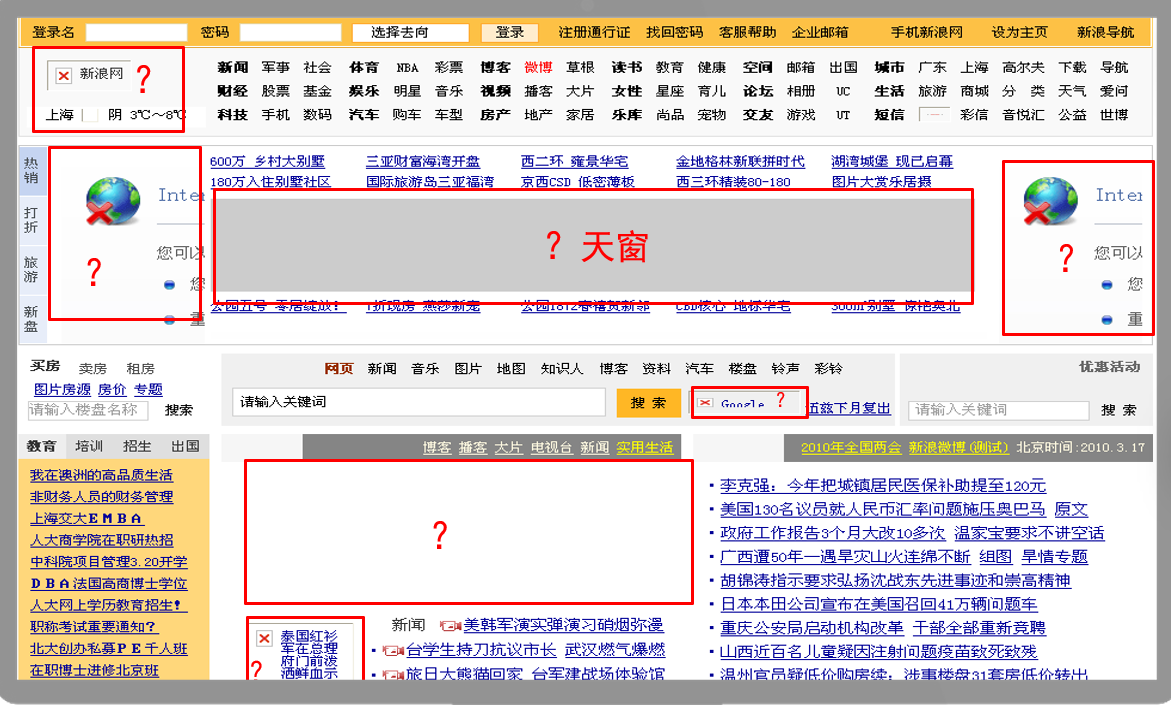The image size is (1171, 705).
Task: Open 新浪微博(测试) link
Action: 958,447
